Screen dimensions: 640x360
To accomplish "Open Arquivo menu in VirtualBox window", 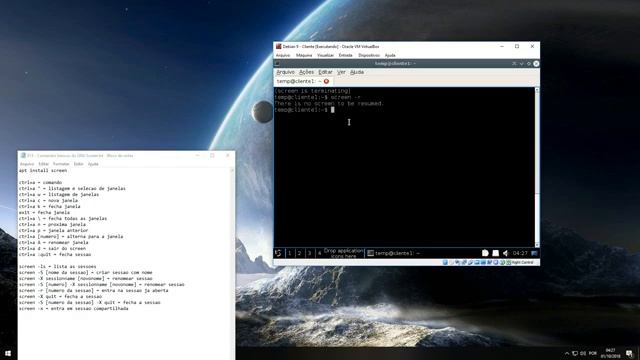I will pos(283,55).
